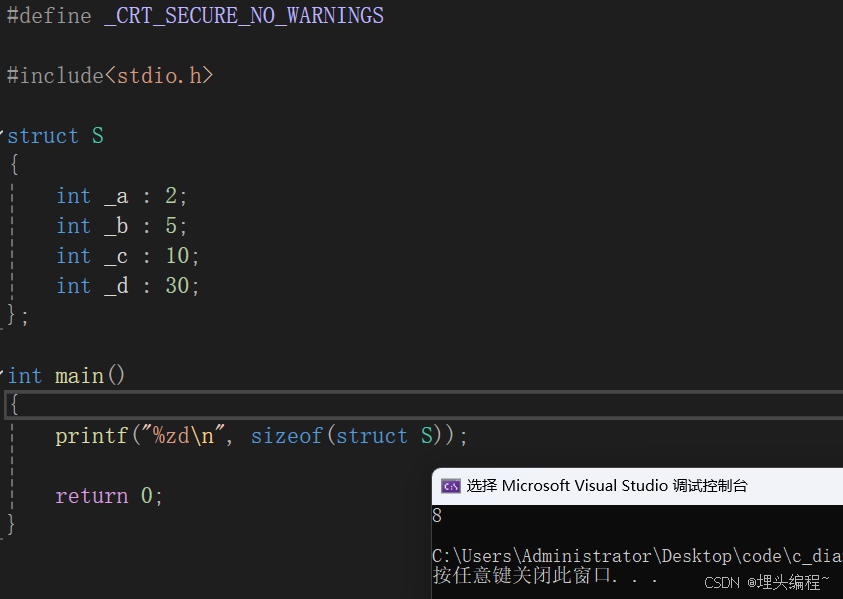The height and width of the screenshot is (599, 843).
Task: Click the 'int _c : 10;' line
Action: 128,255
